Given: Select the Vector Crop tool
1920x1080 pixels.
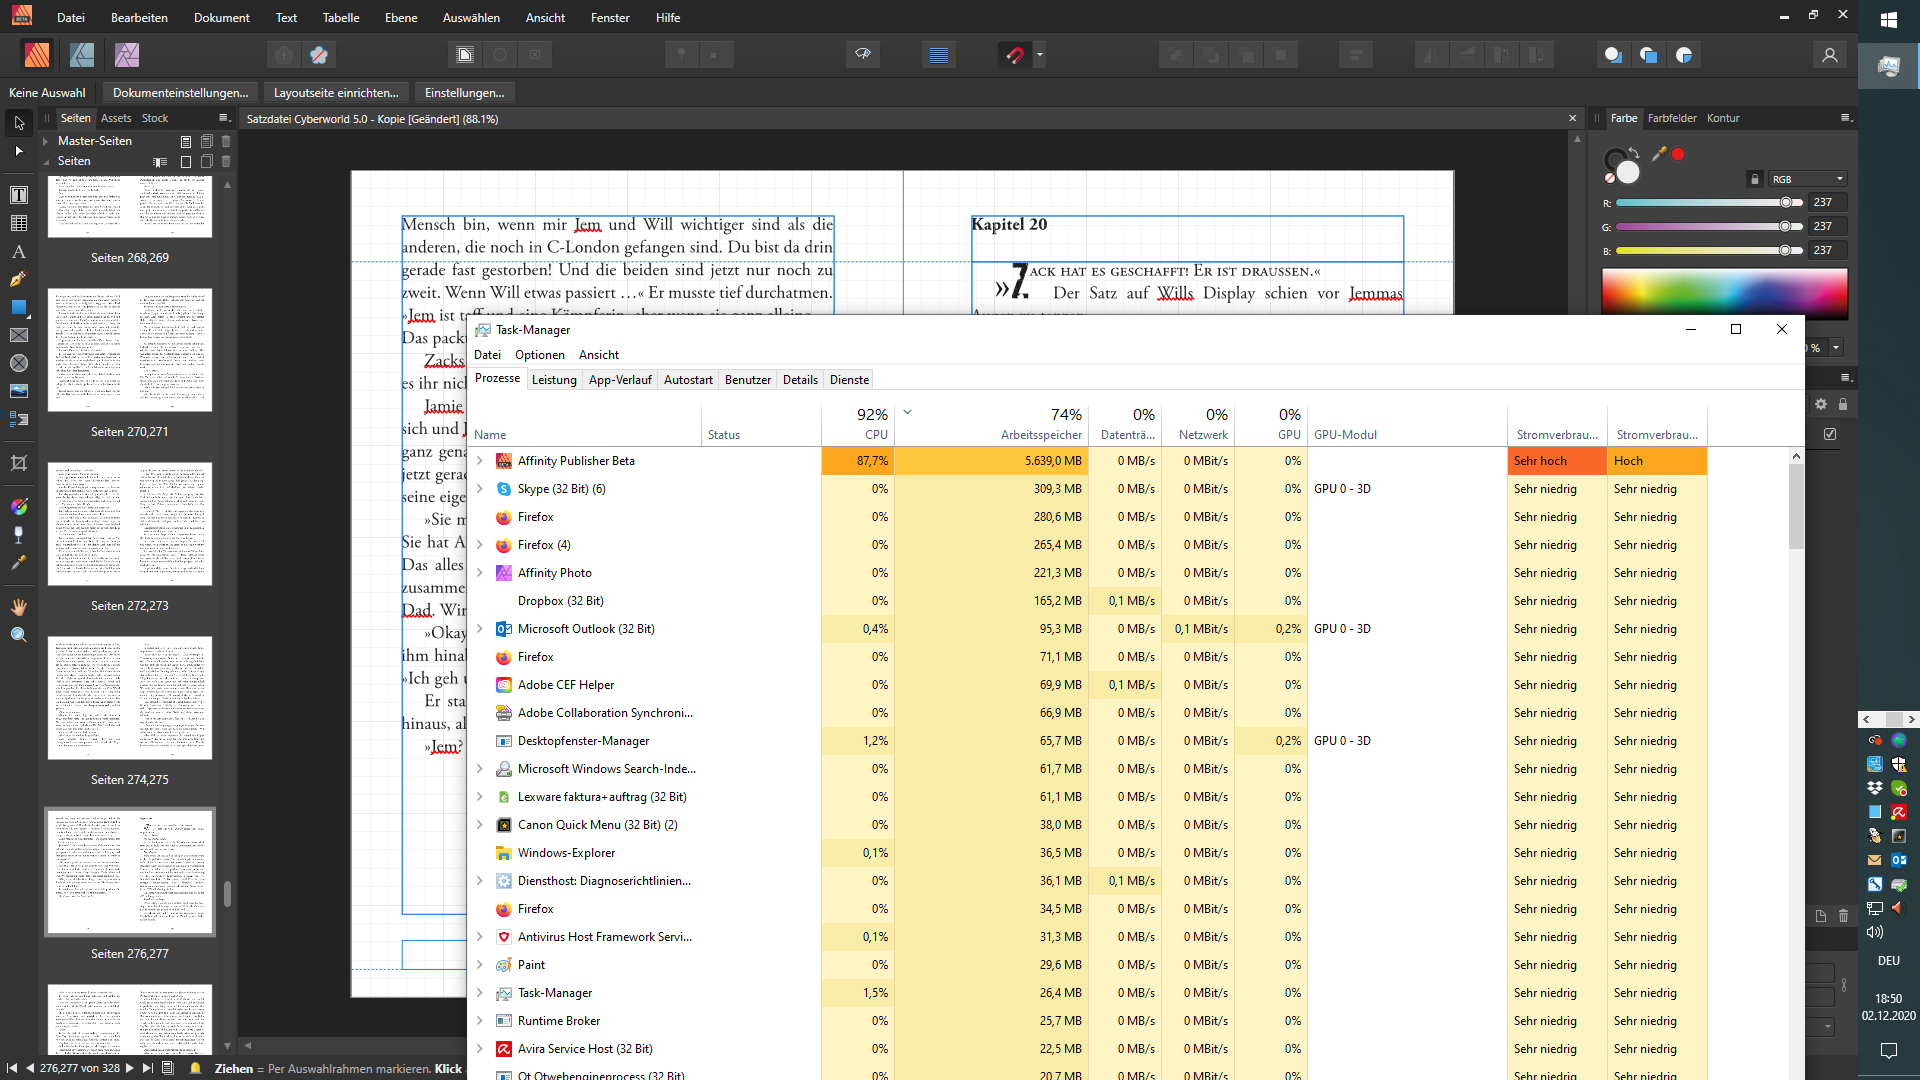Looking at the screenshot, I should tap(19, 463).
